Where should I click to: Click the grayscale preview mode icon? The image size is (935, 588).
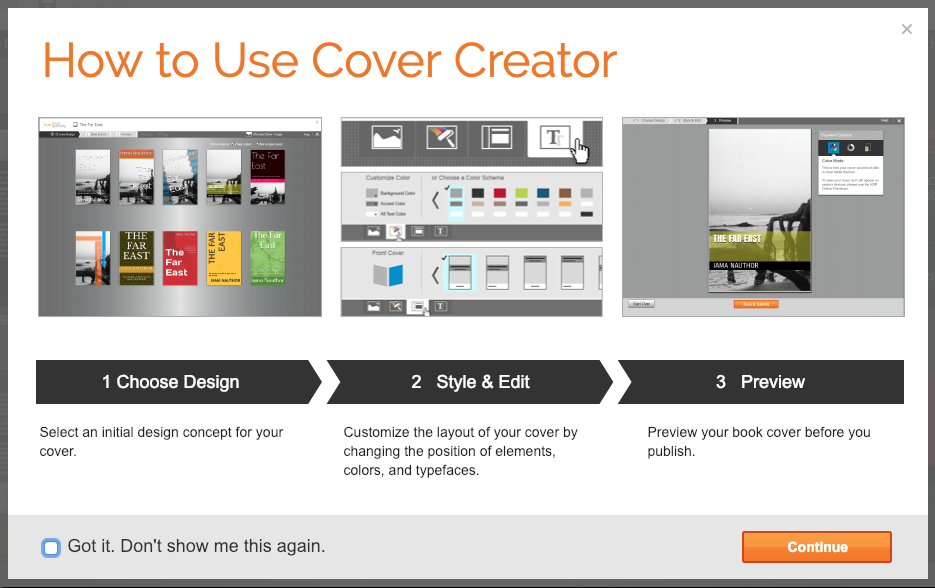point(850,148)
